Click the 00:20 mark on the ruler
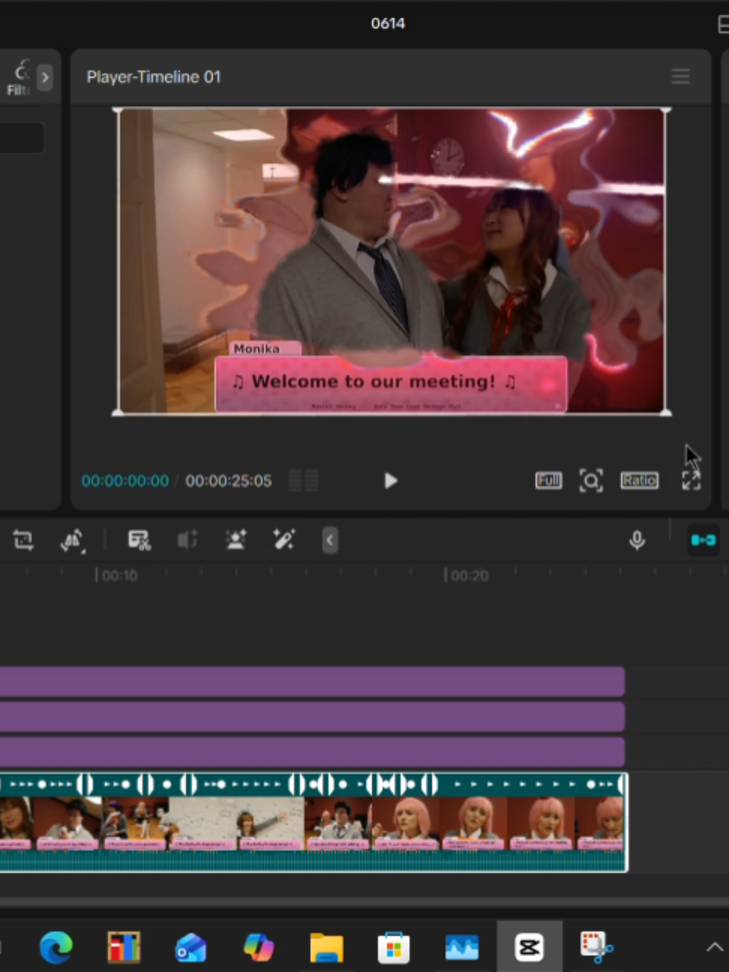The image size is (729, 972). (469, 576)
